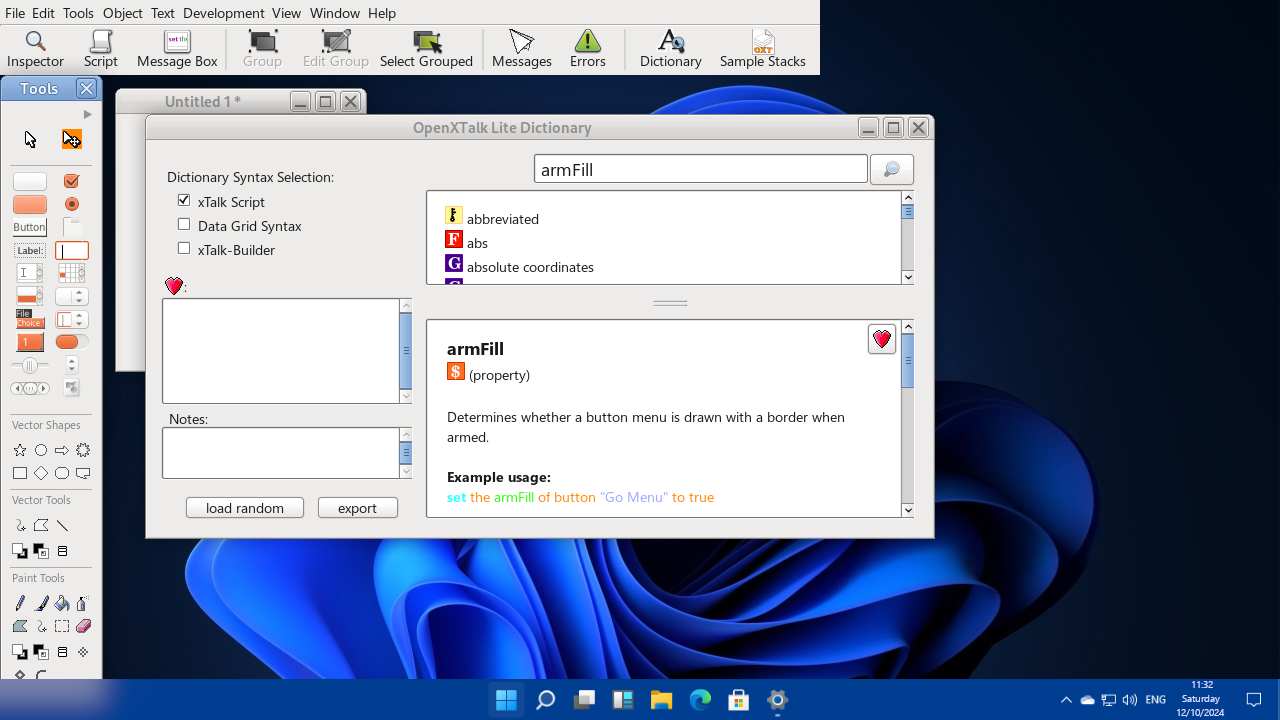Image resolution: width=1280 pixels, height=720 pixels.
Task: Open Microsoft Edge from taskbar
Action: point(700,699)
